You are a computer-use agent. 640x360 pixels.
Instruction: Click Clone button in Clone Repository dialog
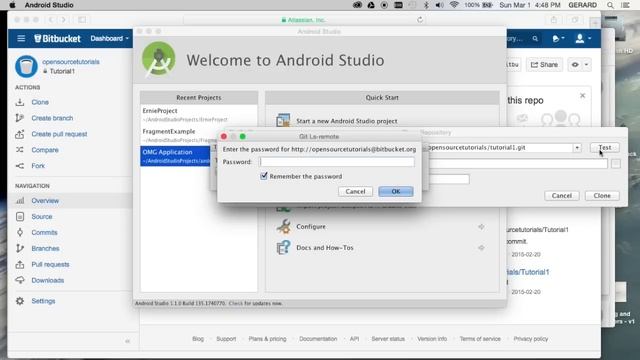[602, 196]
